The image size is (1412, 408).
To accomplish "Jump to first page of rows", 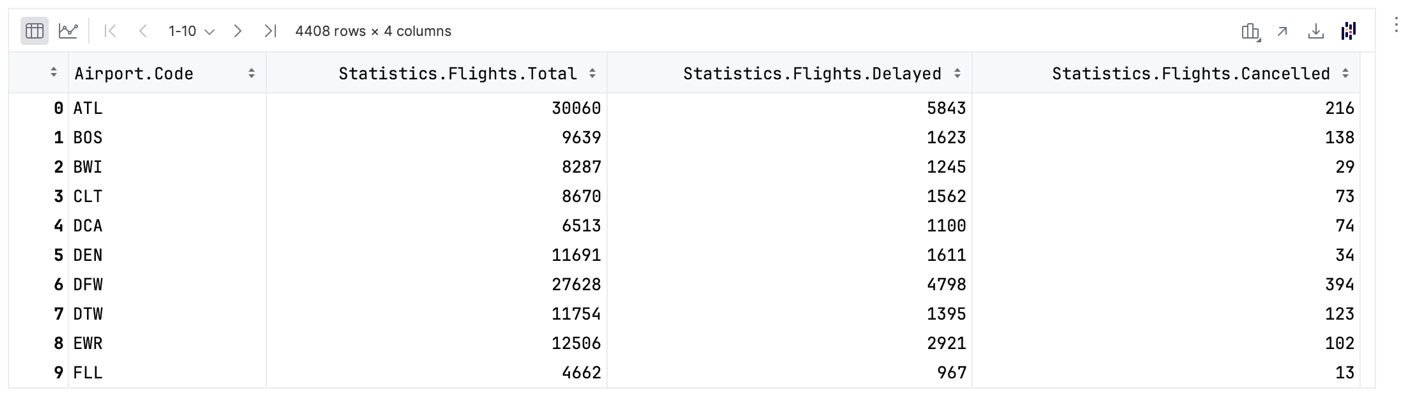I will (110, 31).
